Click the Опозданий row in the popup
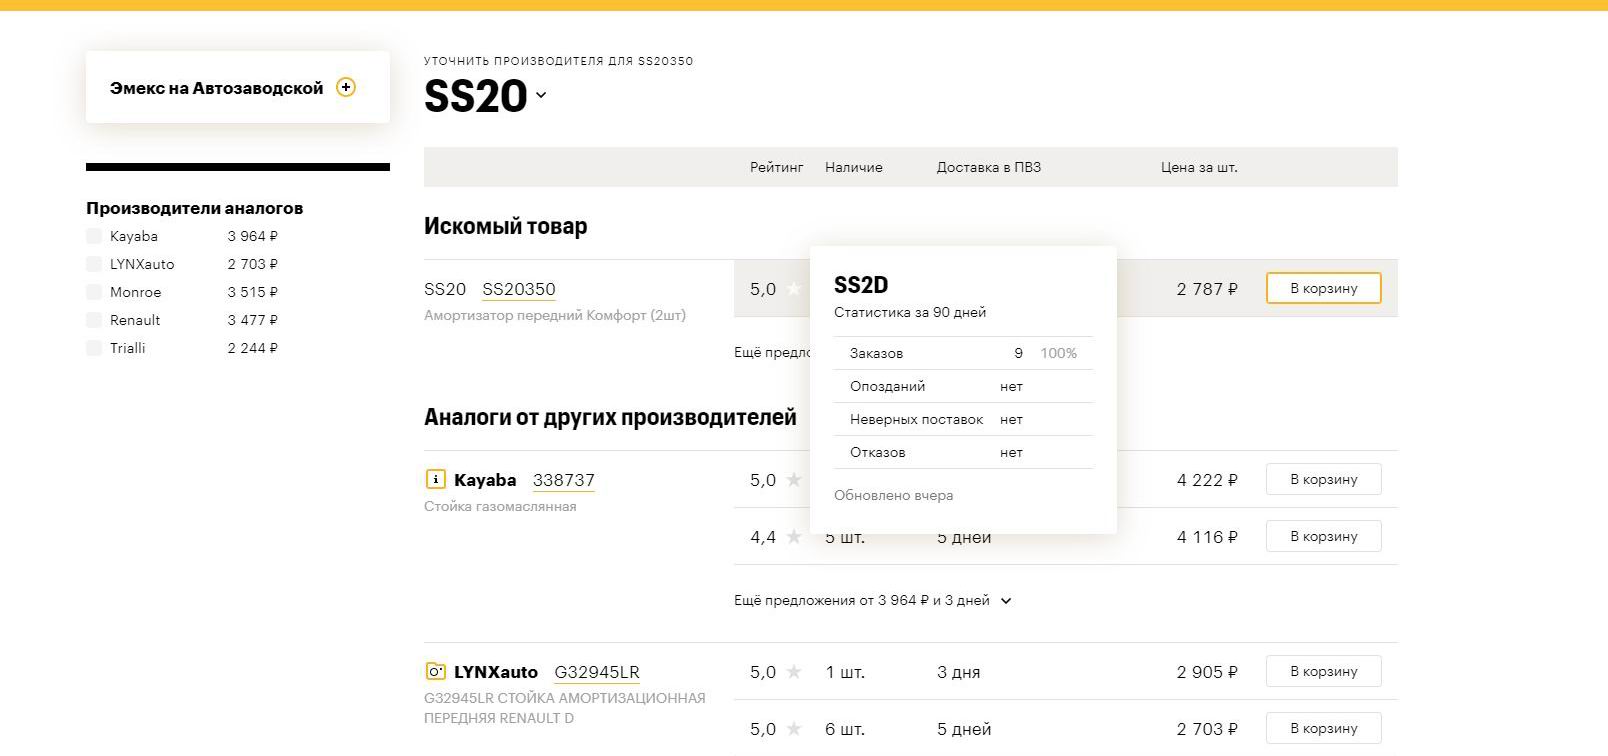 tap(964, 386)
